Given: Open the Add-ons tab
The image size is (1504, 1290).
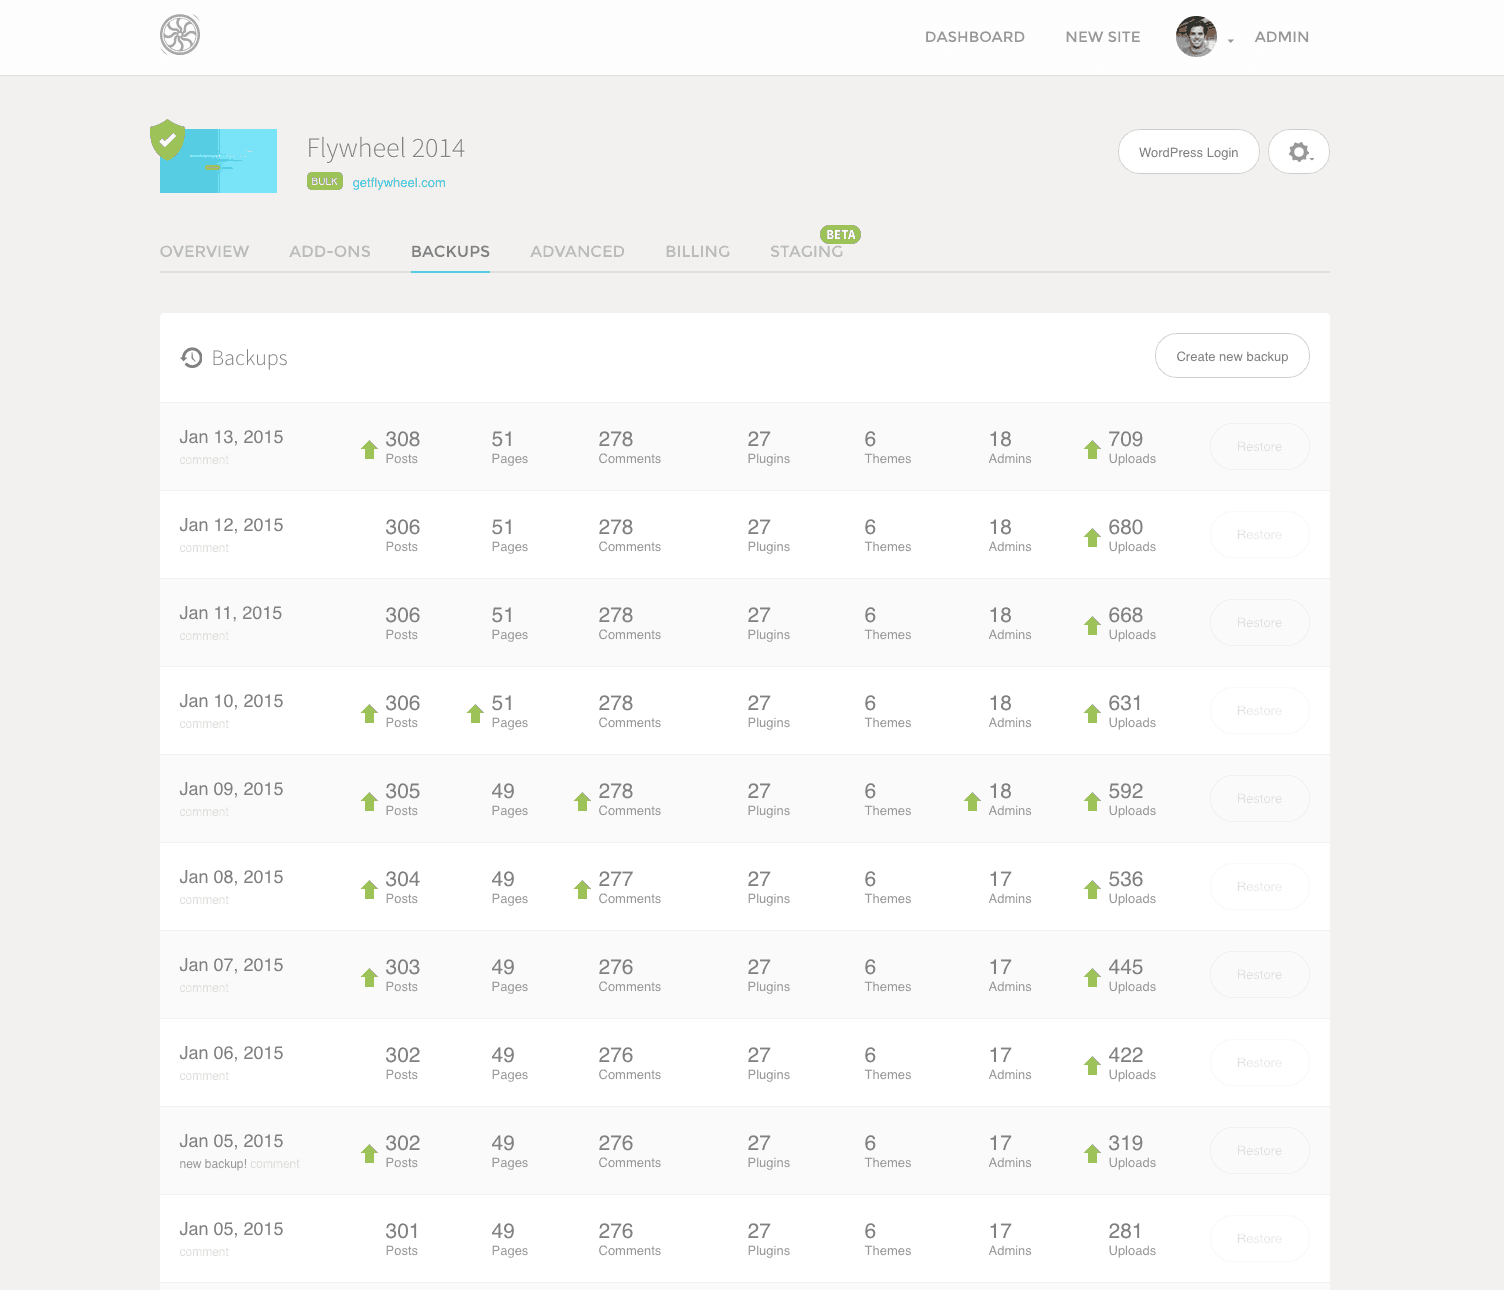Looking at the screenshot, I should click(330, 251).
